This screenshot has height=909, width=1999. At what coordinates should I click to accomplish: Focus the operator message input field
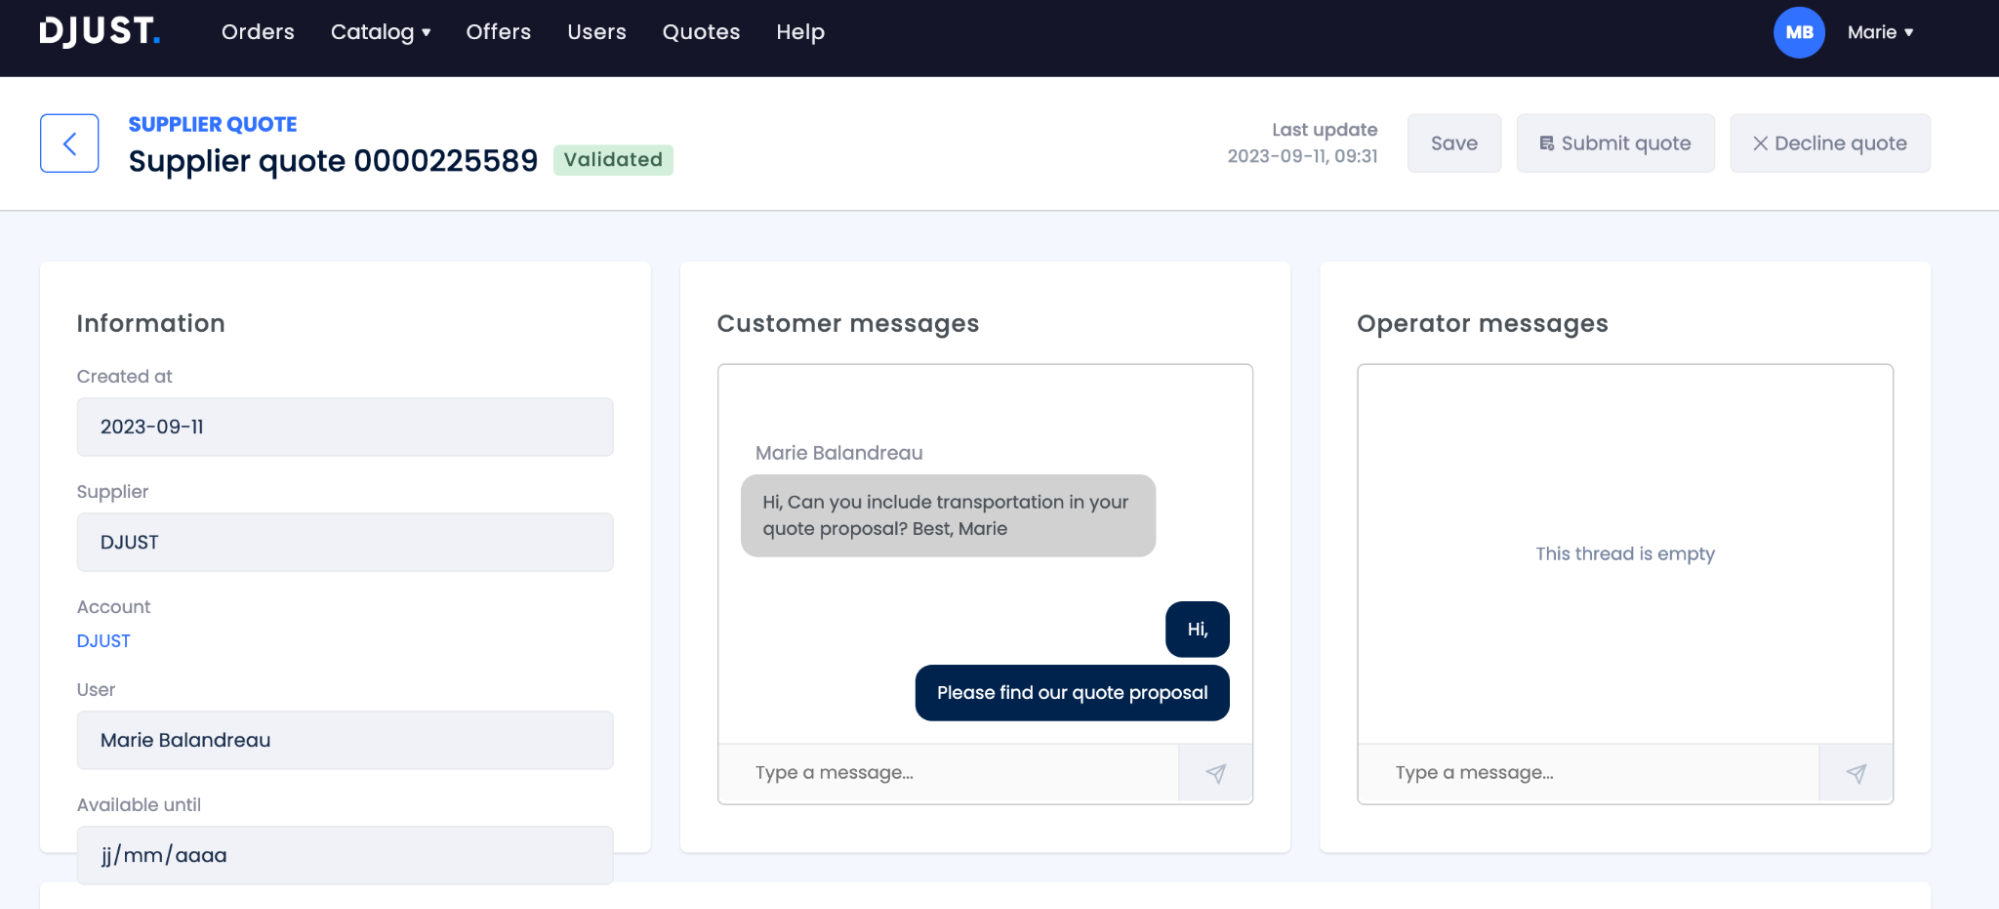pyautogui.click(x=1587, y=773)
